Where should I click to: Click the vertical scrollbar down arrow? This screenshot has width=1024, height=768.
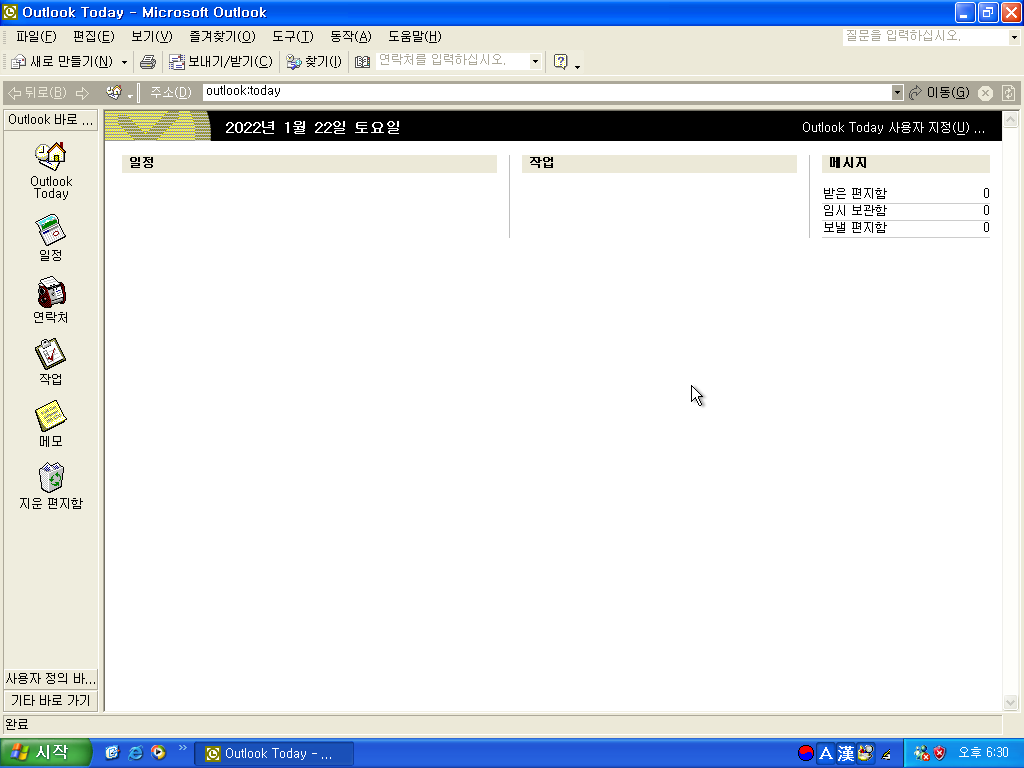click(1010, 703)
